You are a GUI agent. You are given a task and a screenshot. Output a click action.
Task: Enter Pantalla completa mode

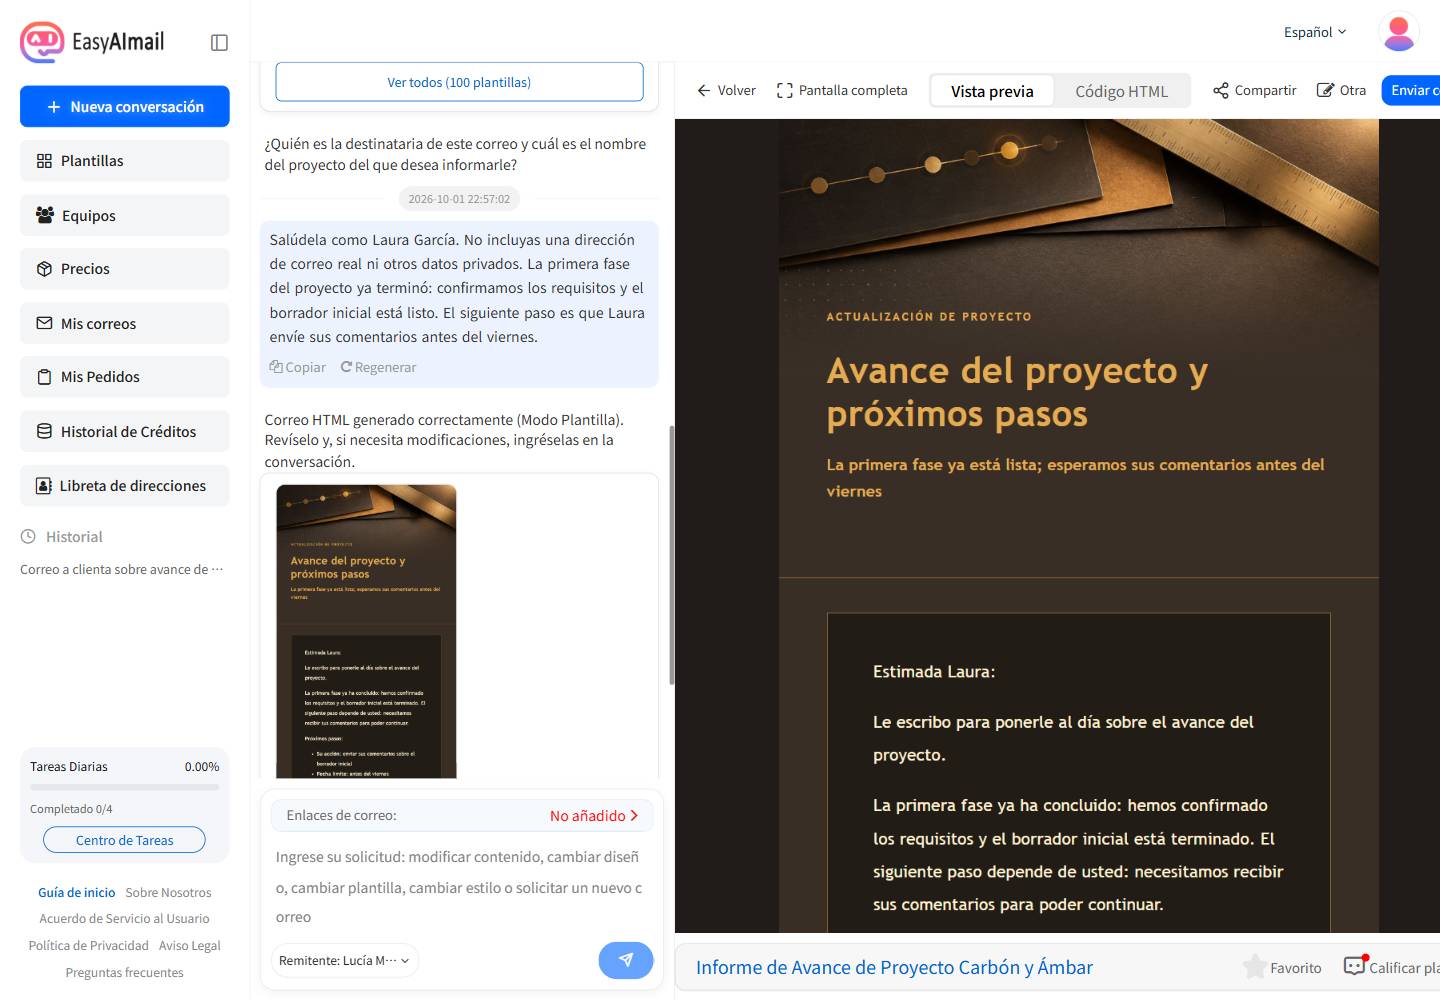(x=842, y=91)
